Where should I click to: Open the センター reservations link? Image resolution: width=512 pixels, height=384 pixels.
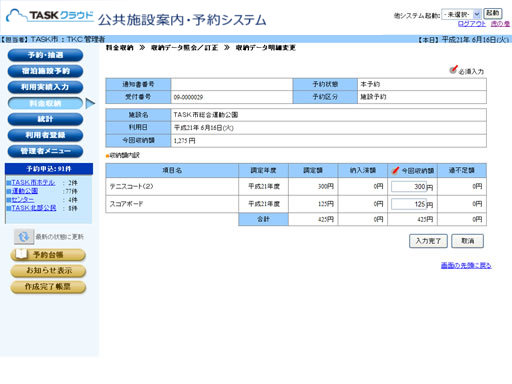click(23, 199)
